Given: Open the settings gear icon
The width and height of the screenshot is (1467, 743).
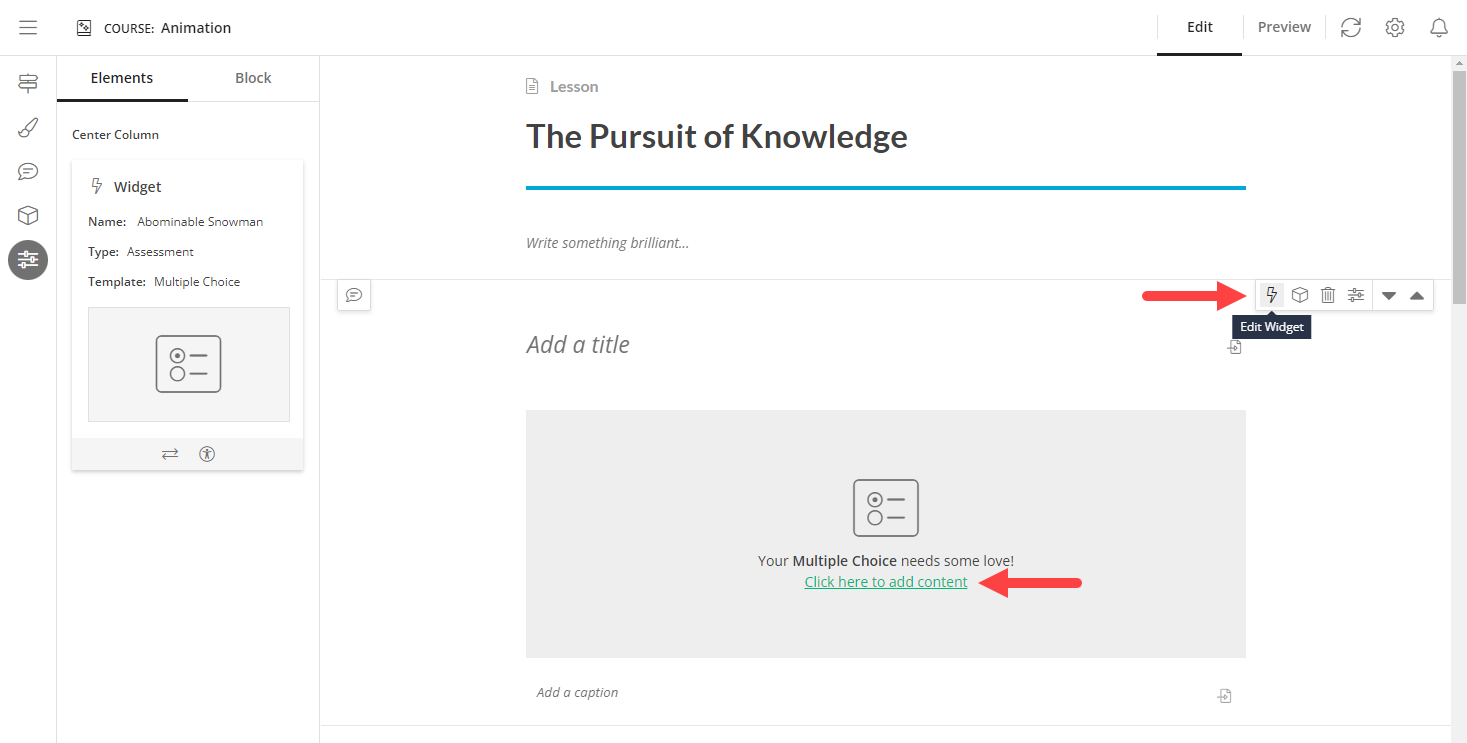Looking at the screenshot, I should point(1394,27).
